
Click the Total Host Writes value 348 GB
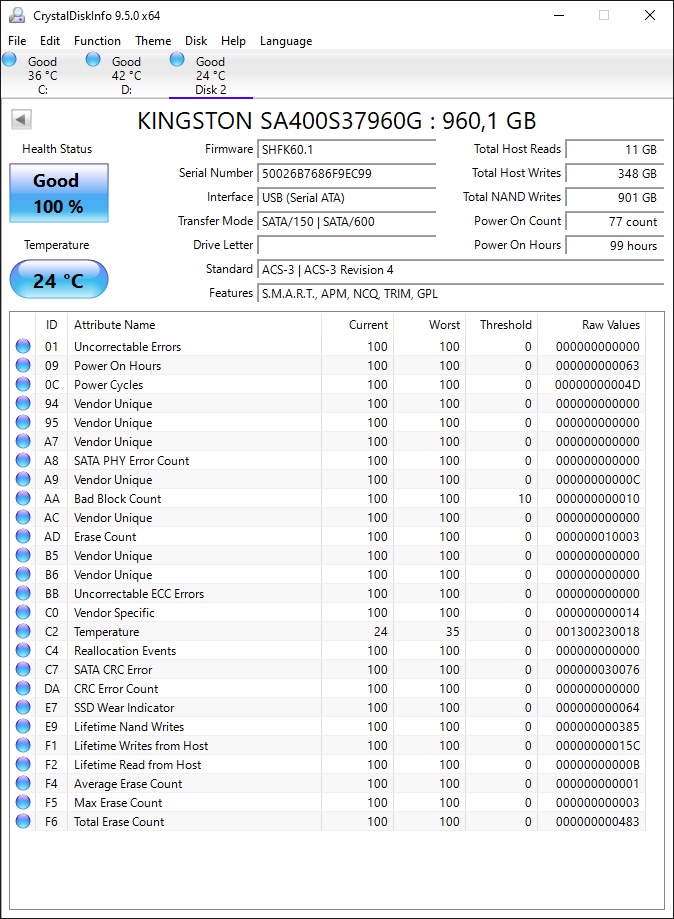(615, 173)
